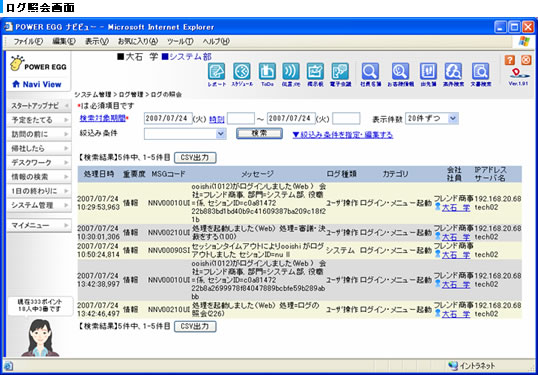Open the スケジュール (Schedule) icon
Viewport: 538px width, 375px height.
[x=242, y=74]
